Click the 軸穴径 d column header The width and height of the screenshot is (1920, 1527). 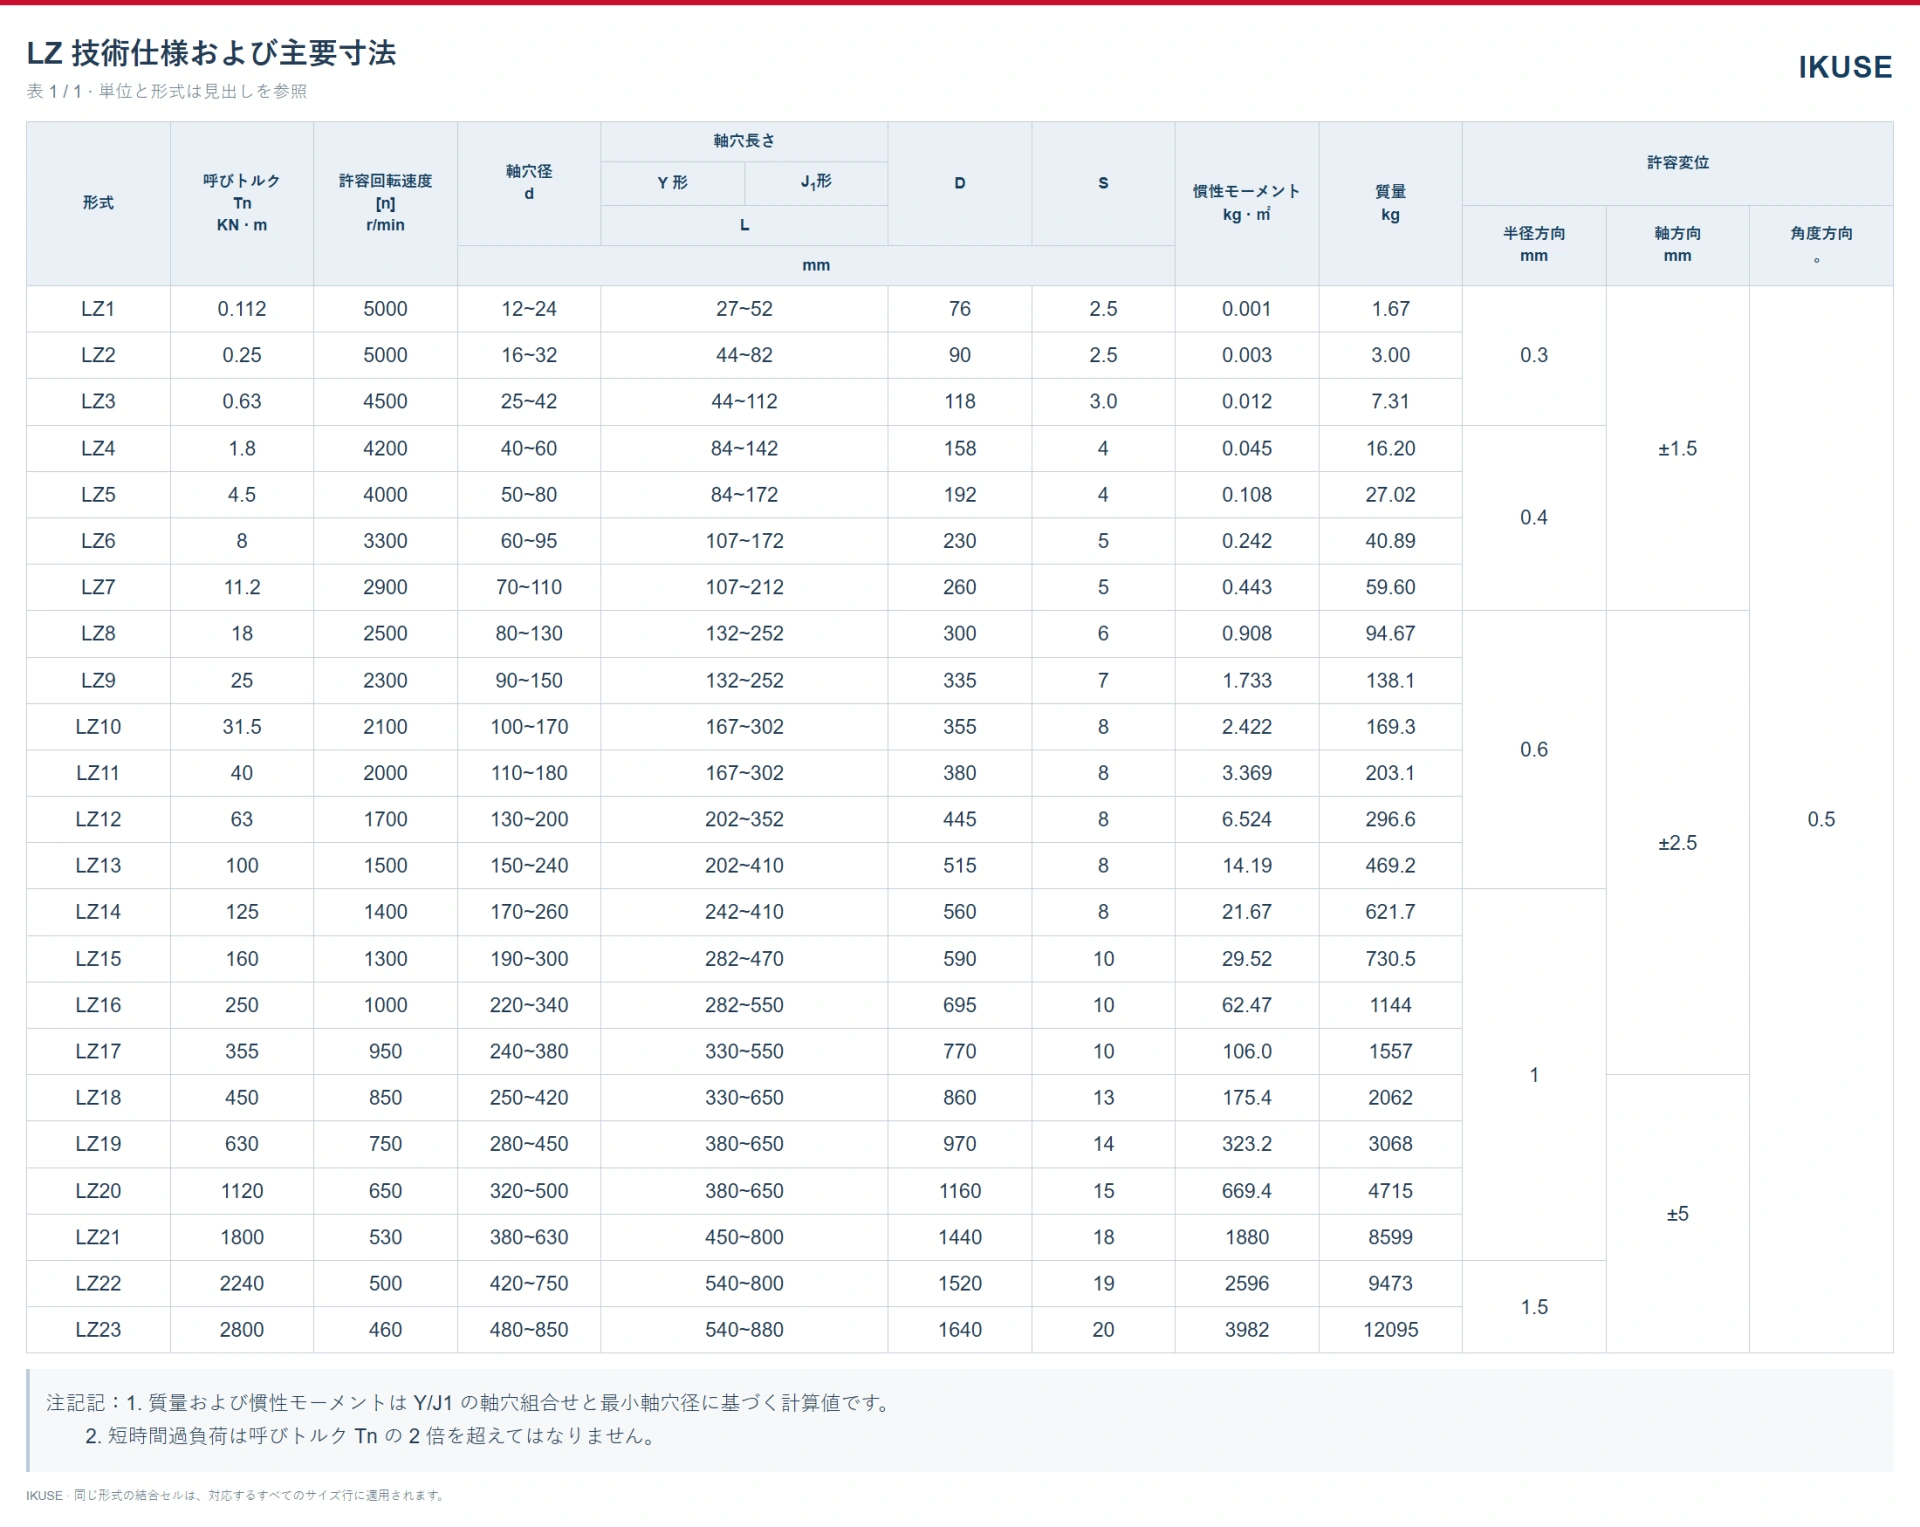[529, 183]
